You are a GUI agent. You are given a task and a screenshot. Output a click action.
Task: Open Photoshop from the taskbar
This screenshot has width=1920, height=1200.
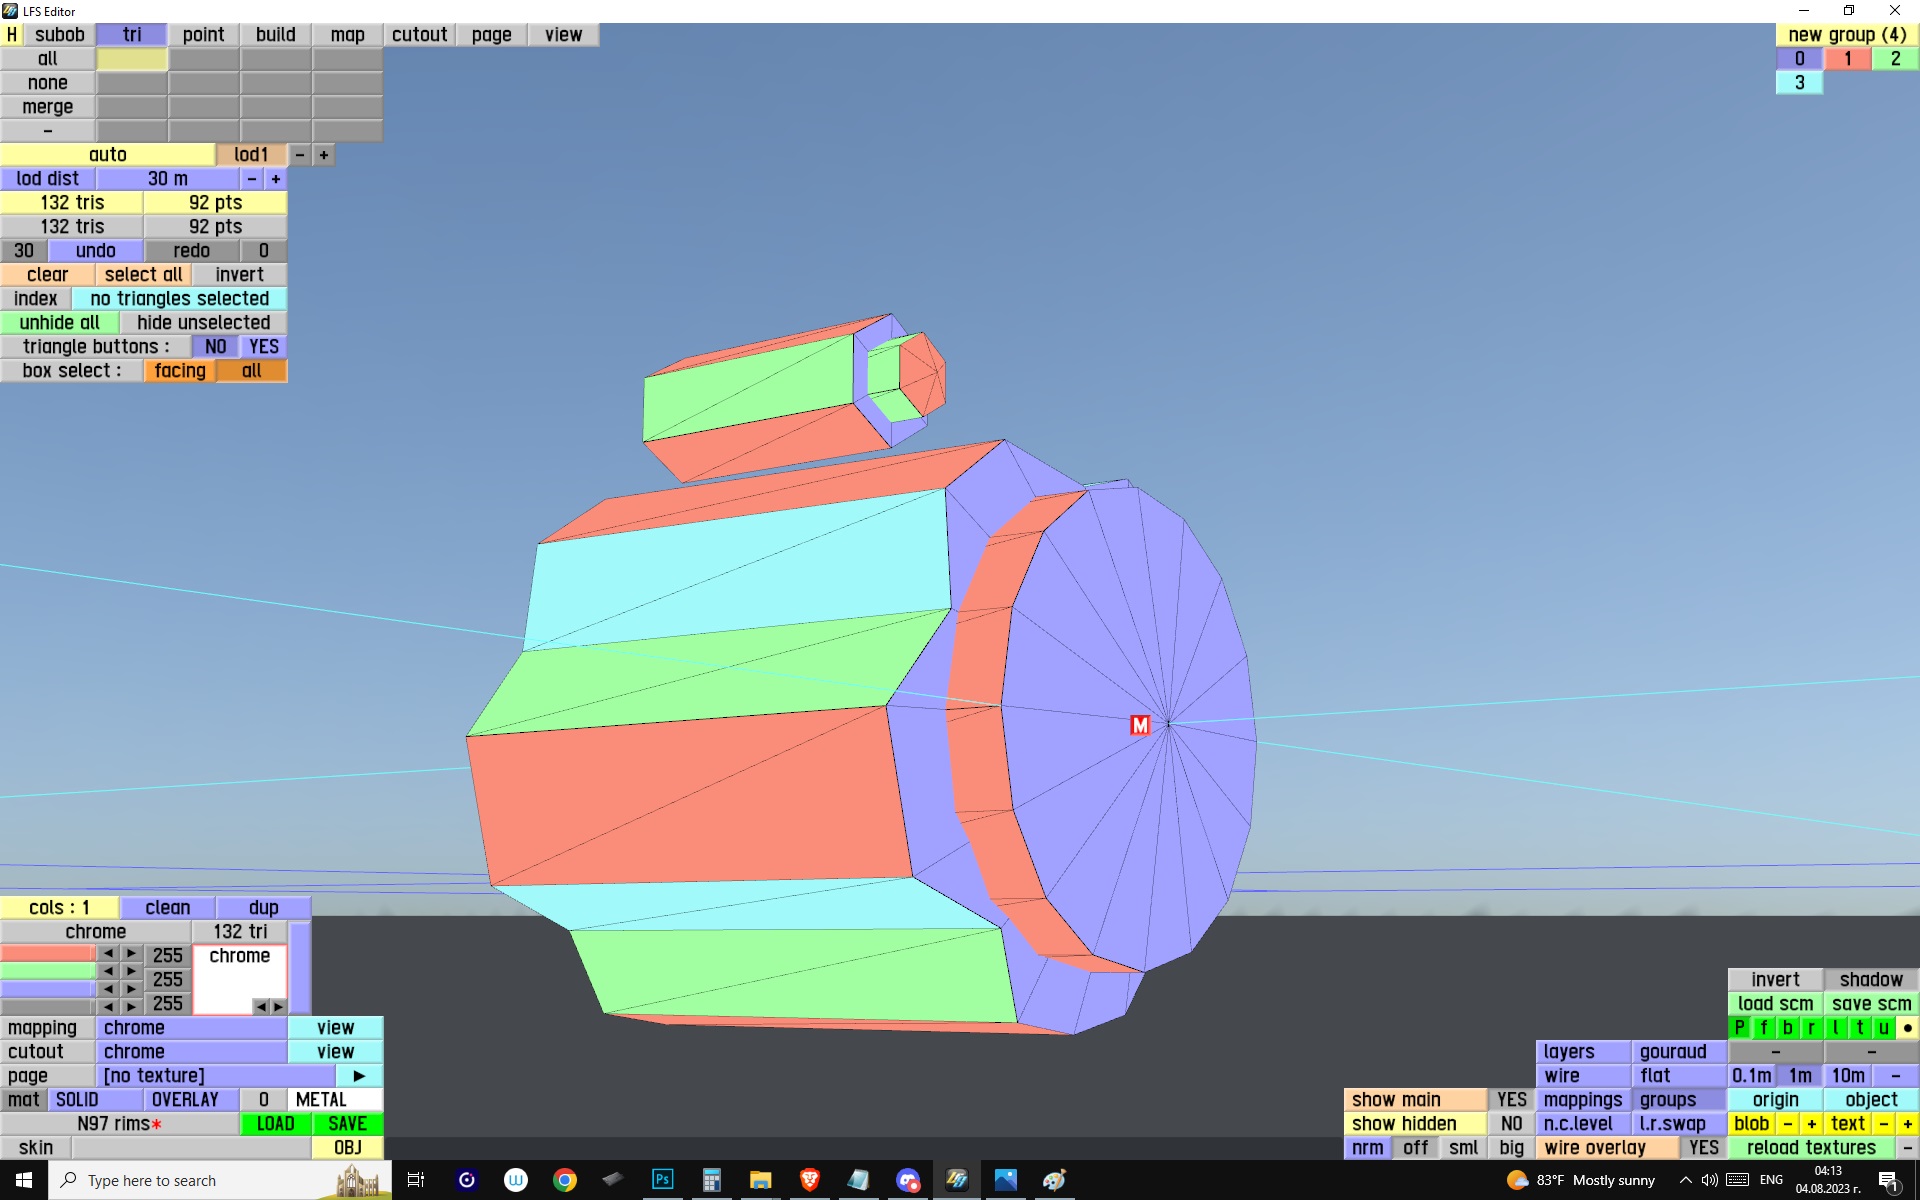662,1180
